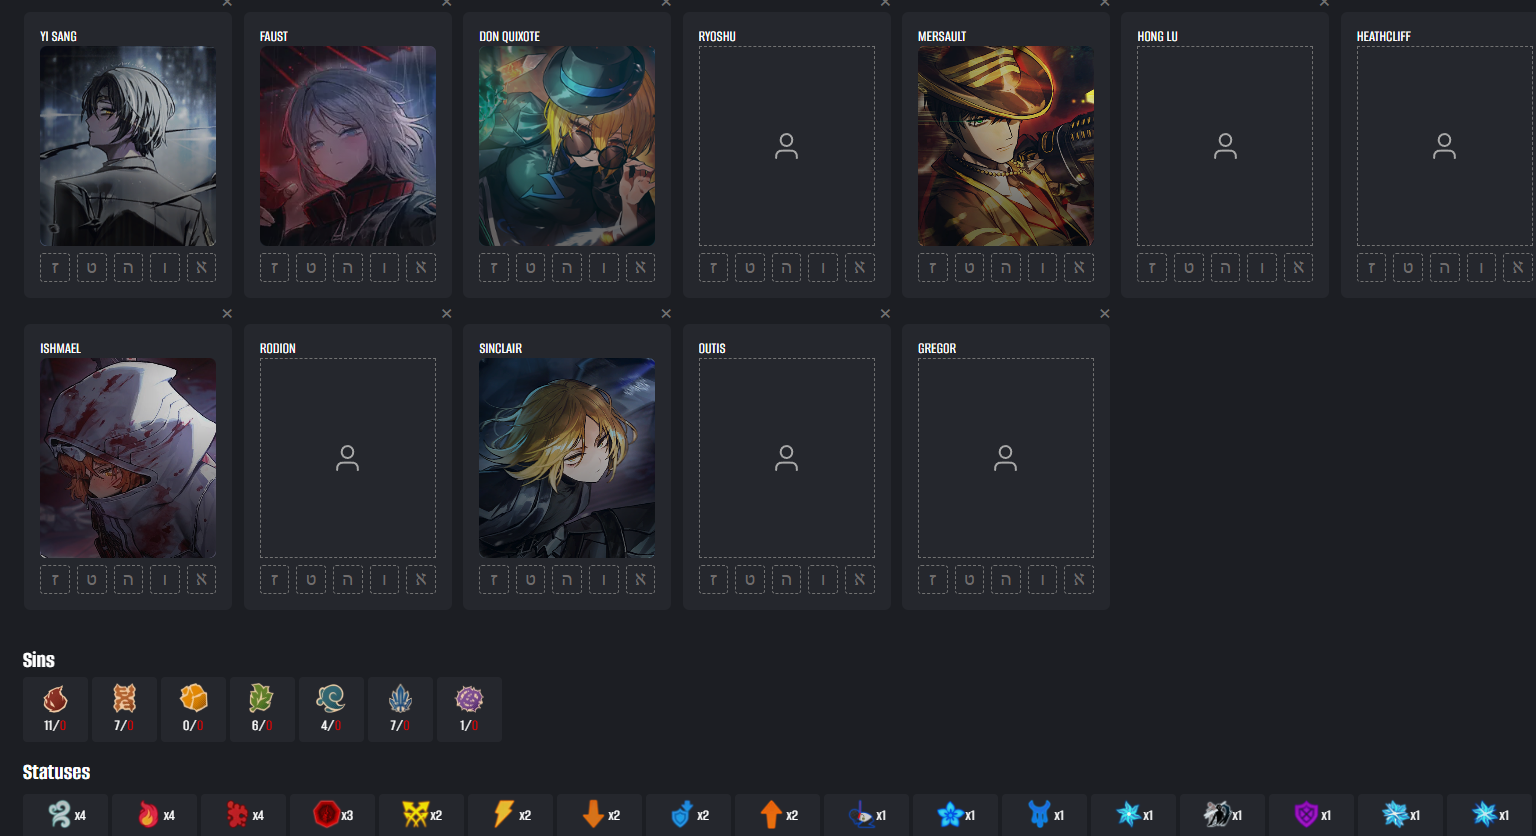Open Mersault's identity portrait

tap(1006, 146)
